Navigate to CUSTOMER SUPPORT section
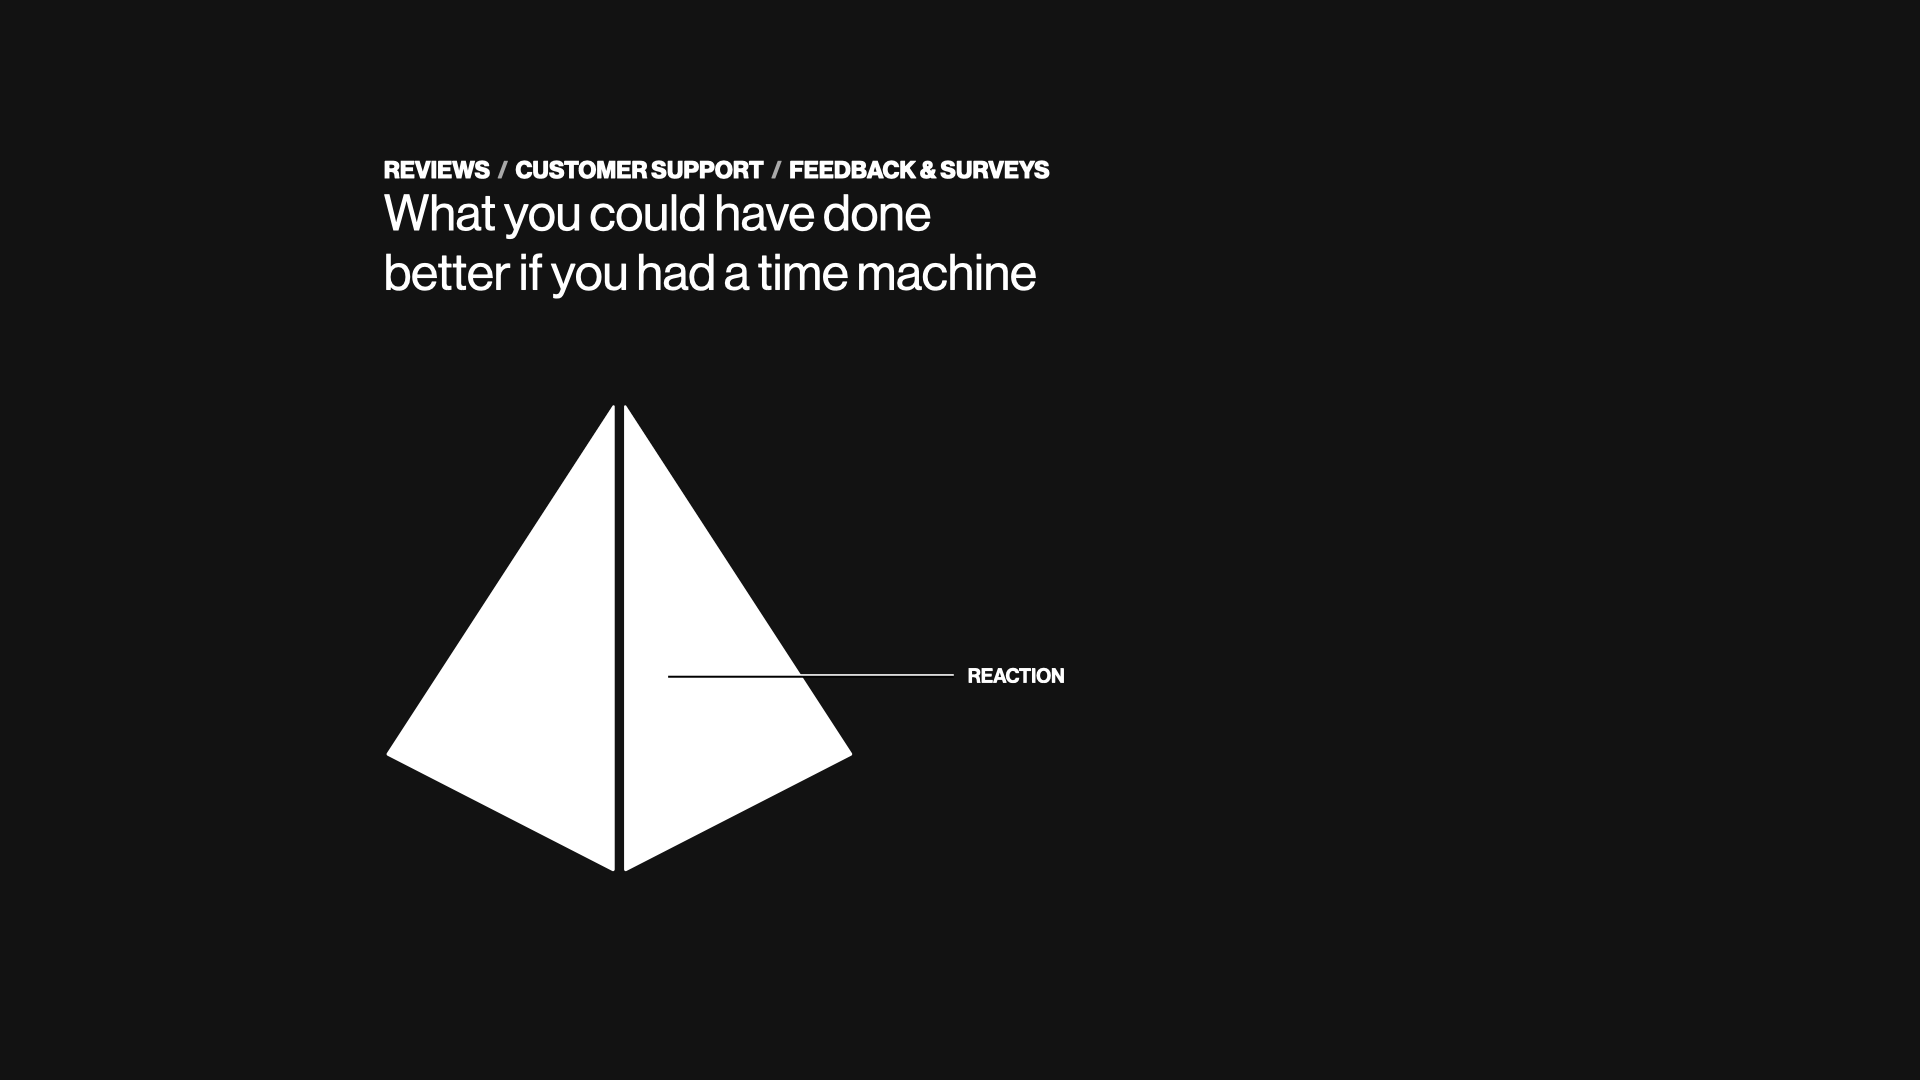Image resolution: width=1920 pixels, height=1080 pixels. pyautogui.click(x=638, y=169)
